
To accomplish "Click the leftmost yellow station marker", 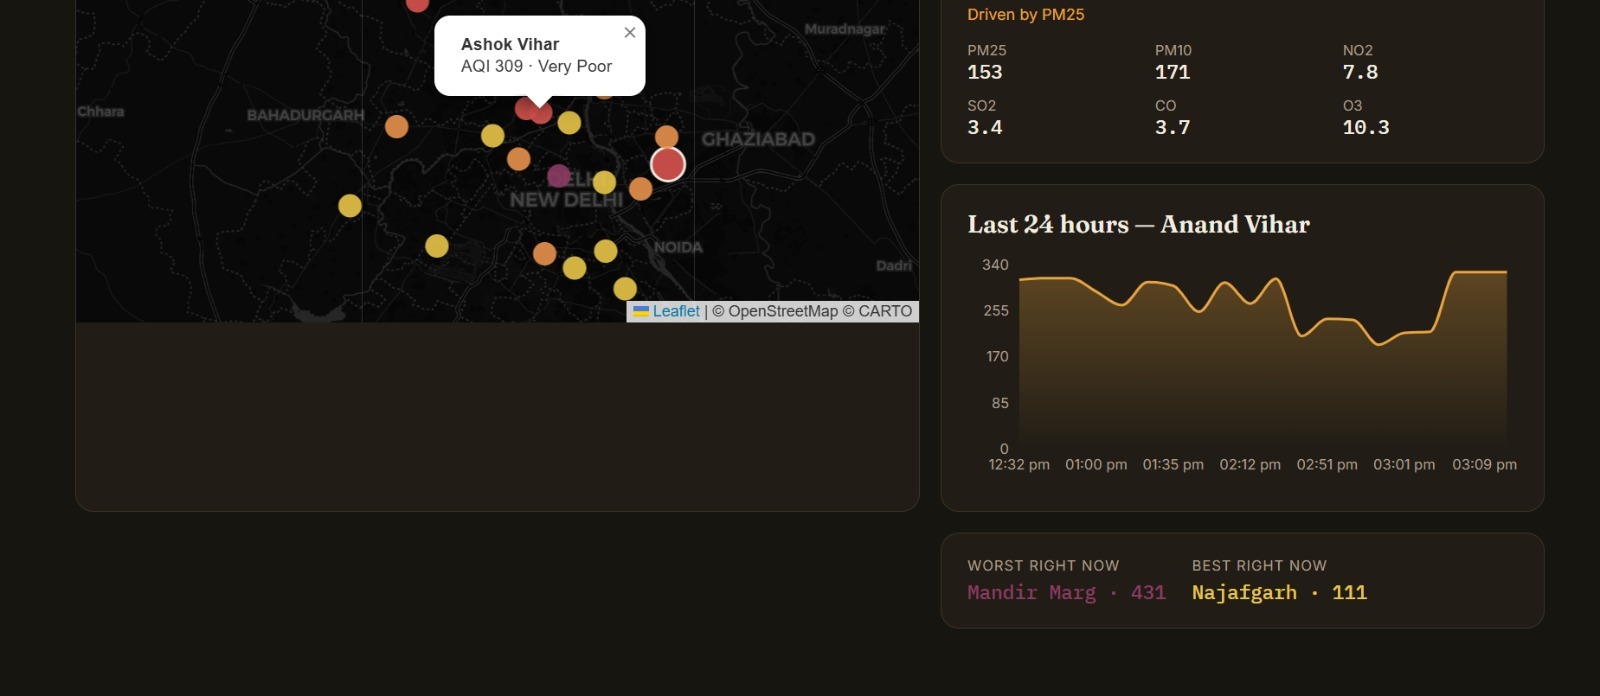I will click(x=350, y=206).
